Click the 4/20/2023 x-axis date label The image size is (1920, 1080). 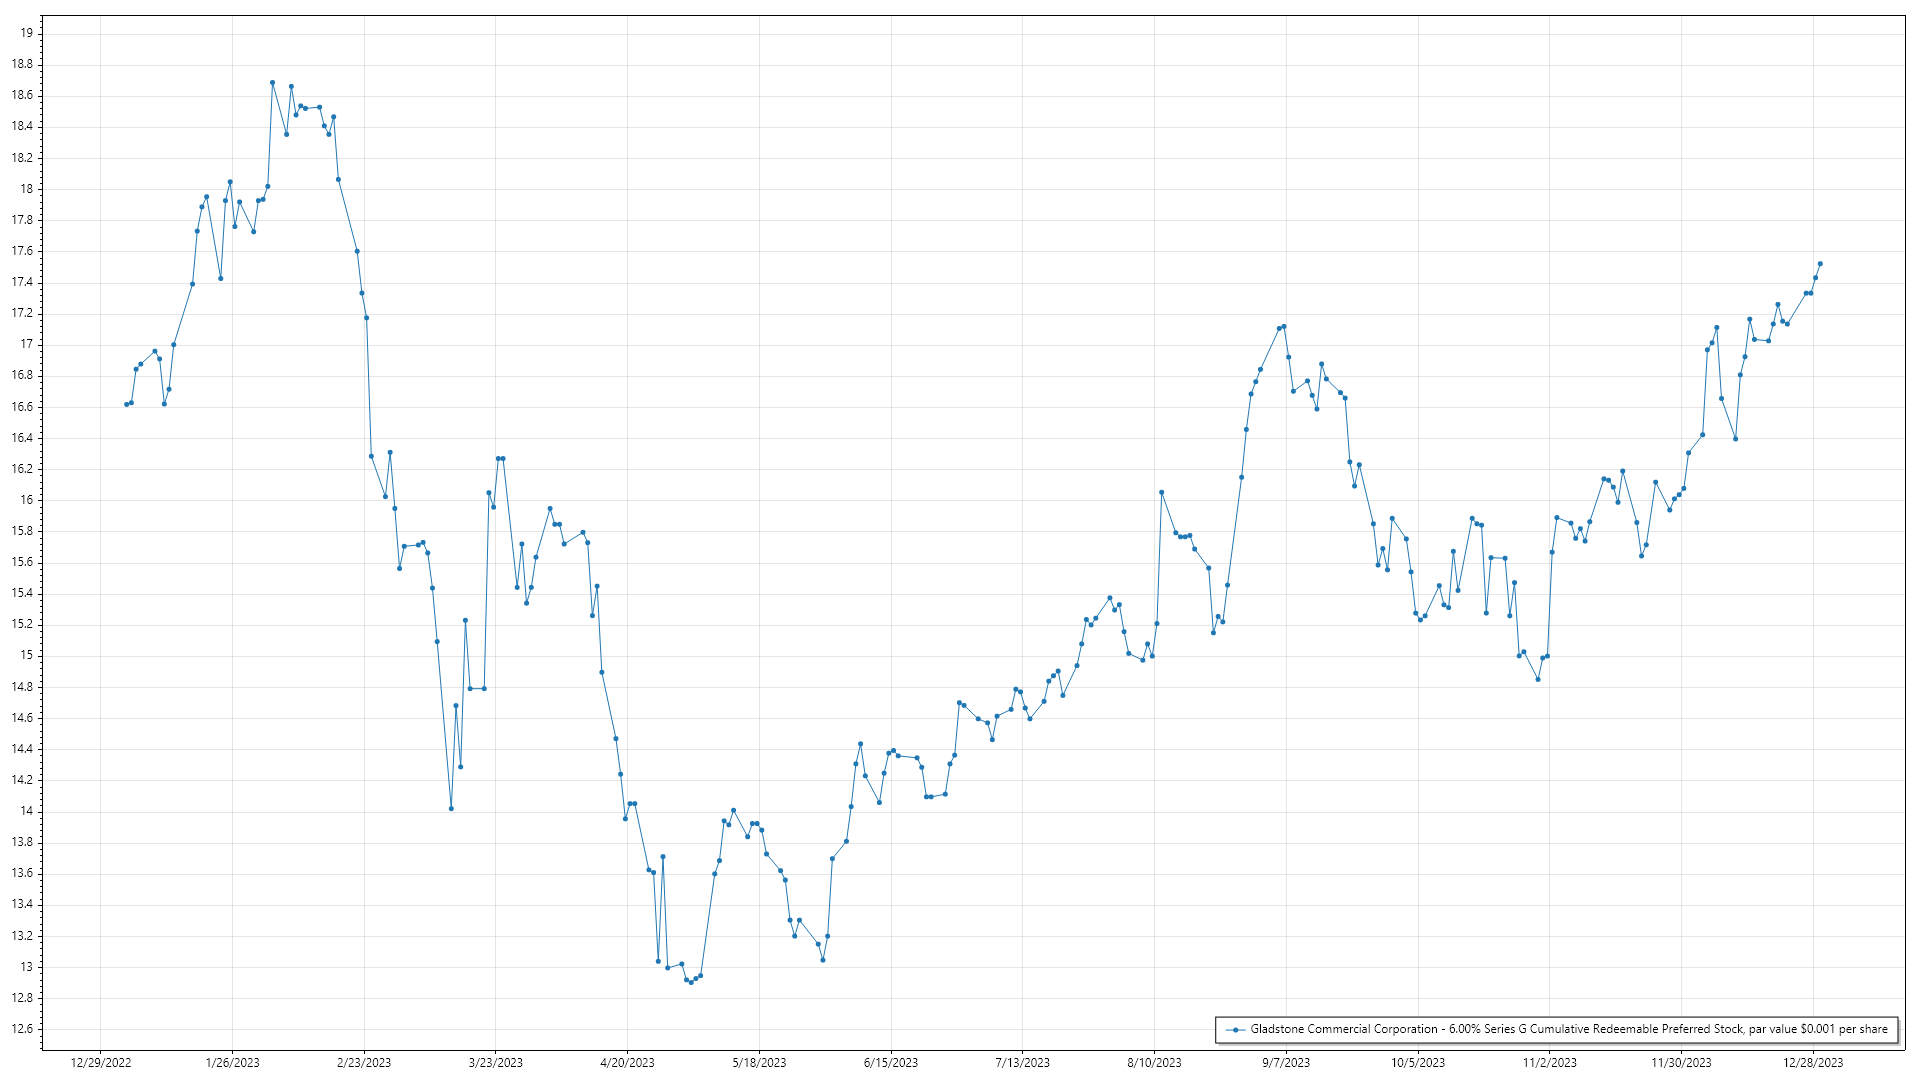[x=627, y=1063]
